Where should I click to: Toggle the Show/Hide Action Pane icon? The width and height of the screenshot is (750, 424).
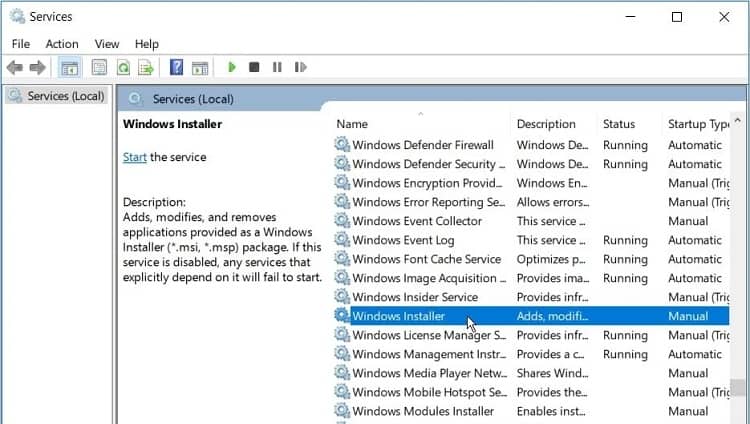[x=200, y=67]
